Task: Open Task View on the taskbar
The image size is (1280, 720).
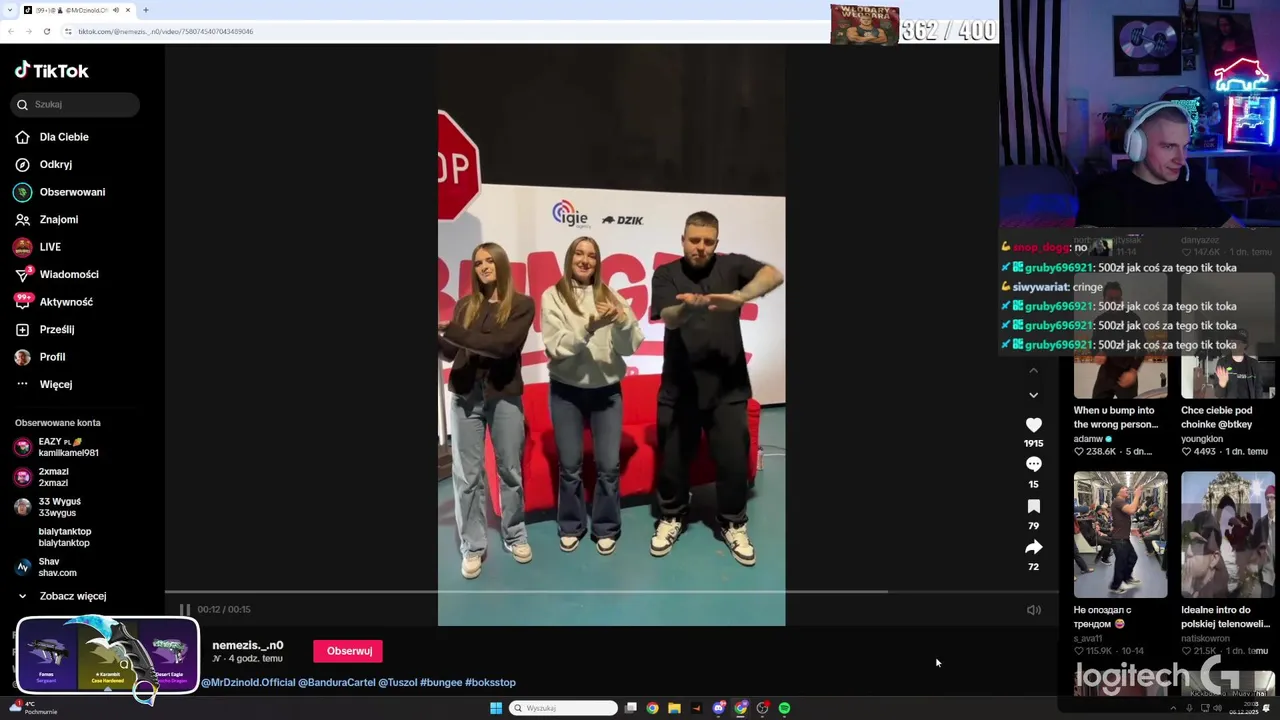Action: pos(631,708)
